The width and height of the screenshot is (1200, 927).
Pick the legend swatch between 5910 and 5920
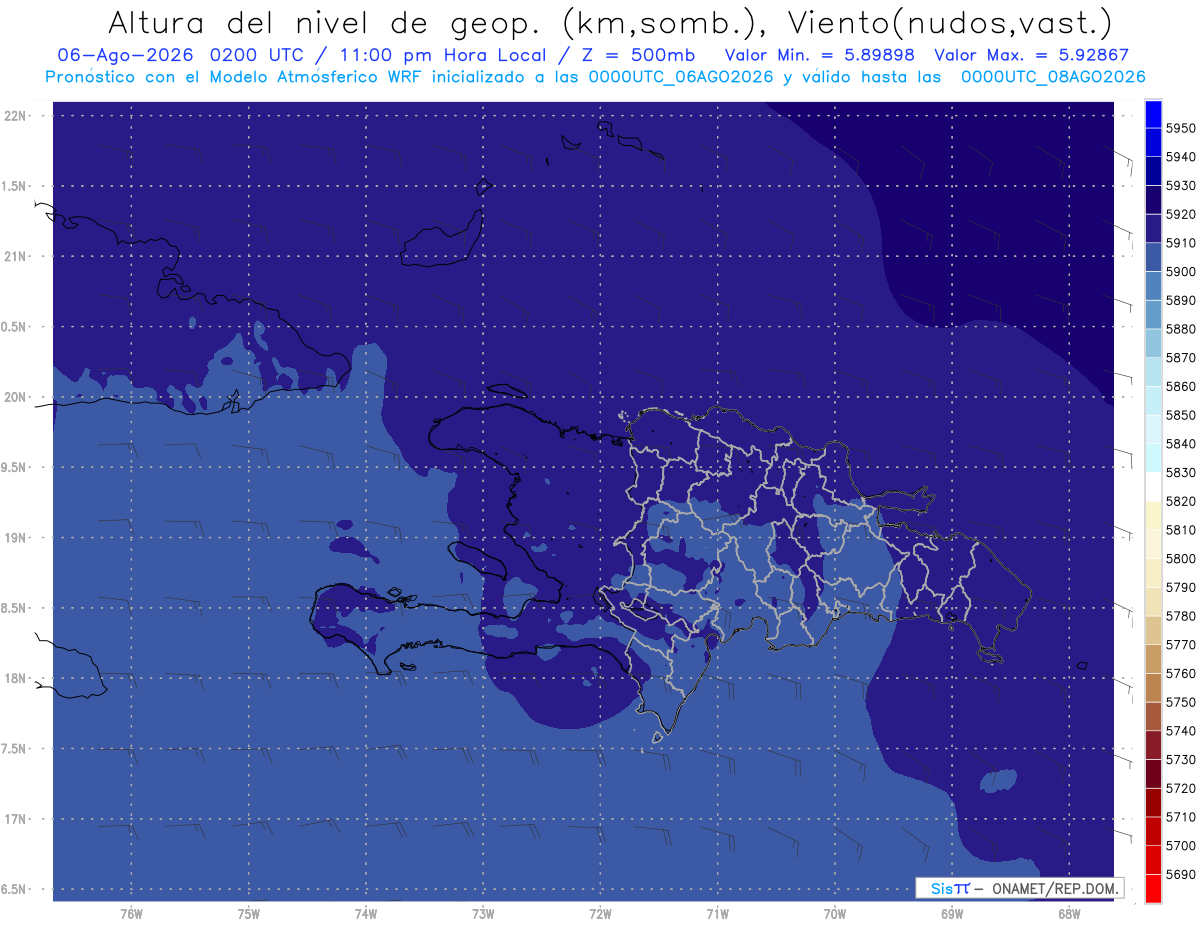click(x=1152, y=229)
